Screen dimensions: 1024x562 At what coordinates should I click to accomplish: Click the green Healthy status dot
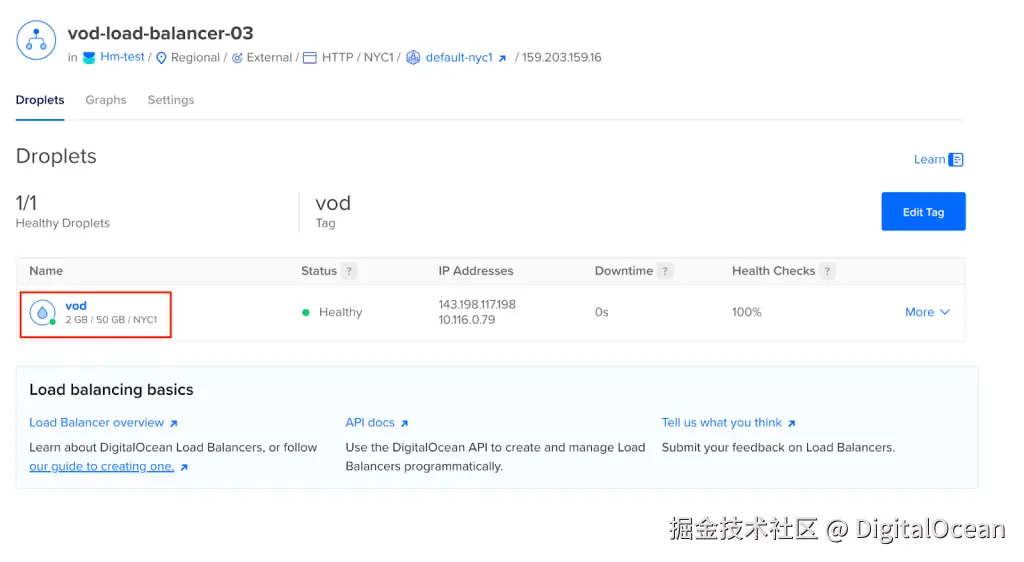(306, 313)
